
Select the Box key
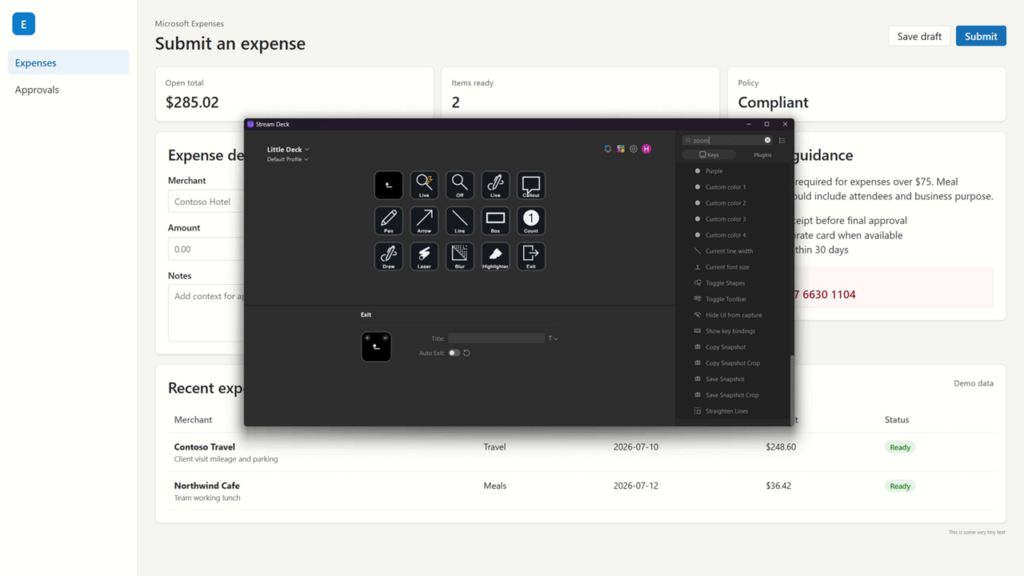click(495, 221)
